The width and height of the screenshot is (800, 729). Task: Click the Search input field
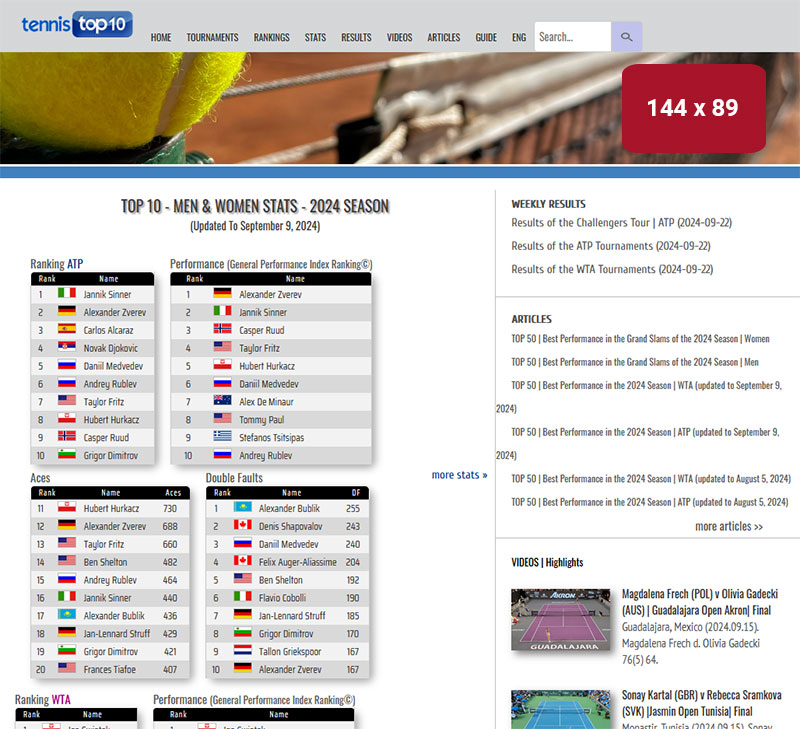(x=572, y=37)
